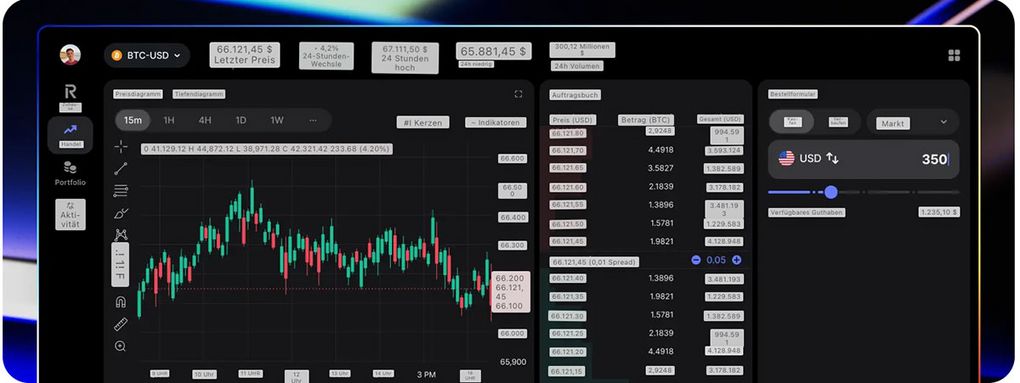This screenshot has height=383, width=1020.
Task: Adjust the order amount slider handle
Action: [831, 192]
